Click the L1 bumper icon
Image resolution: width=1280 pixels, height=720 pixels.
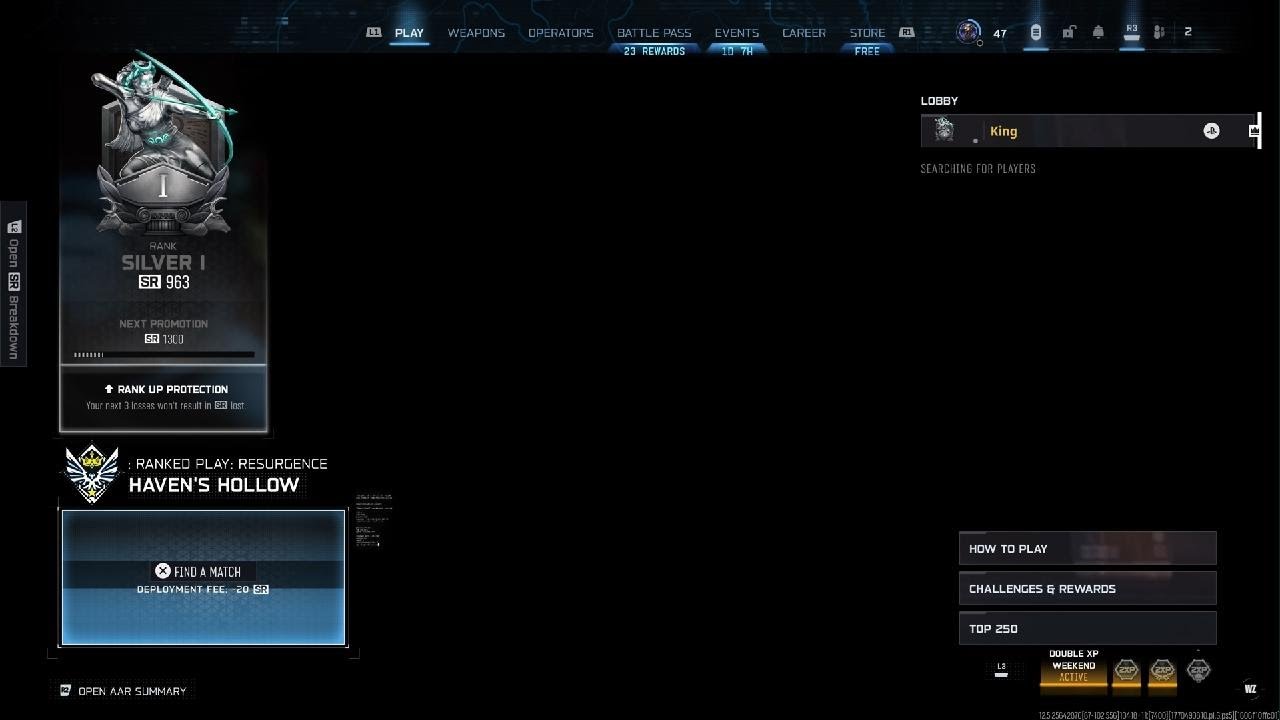pyautogui.click(x=374, y=32)
